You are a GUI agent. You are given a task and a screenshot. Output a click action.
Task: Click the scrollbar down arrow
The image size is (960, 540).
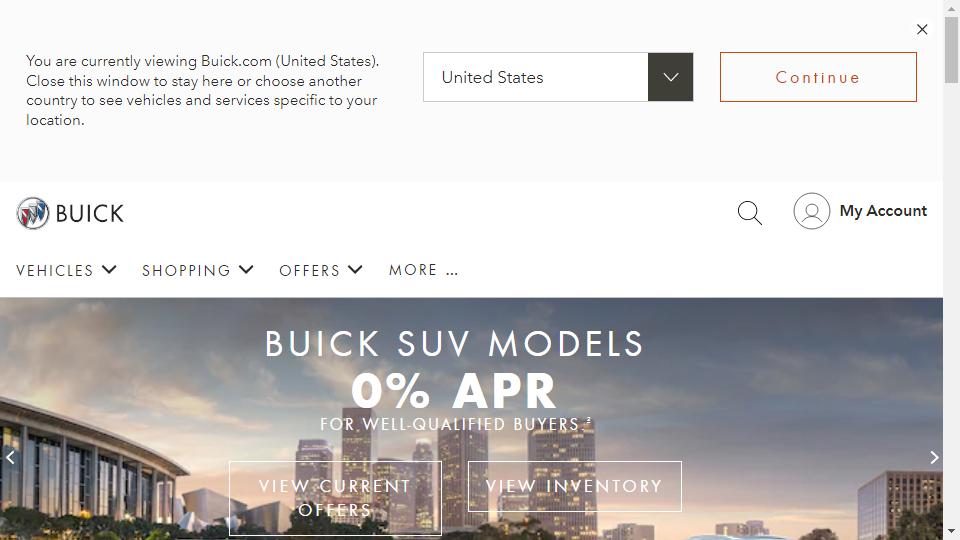pyautogui.click(x=951, y=531)
